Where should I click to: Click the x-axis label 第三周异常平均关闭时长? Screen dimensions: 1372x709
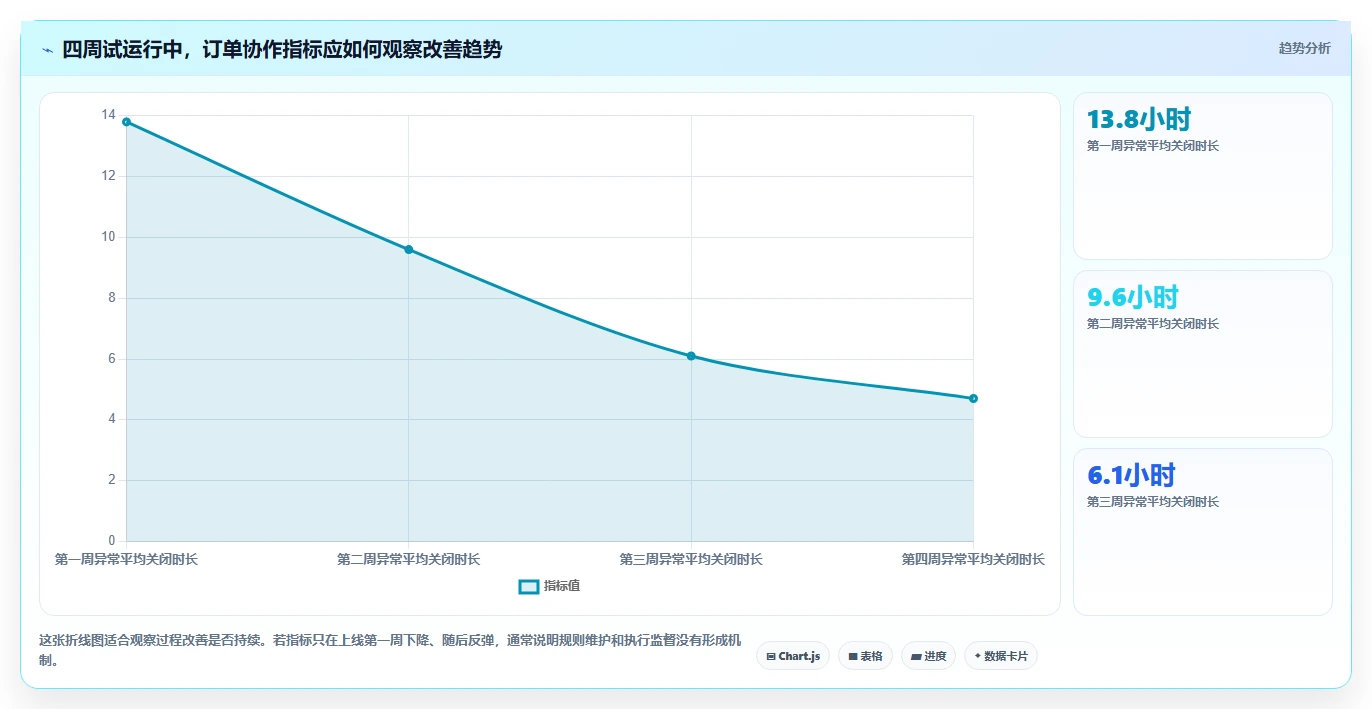click(x=691, y=560)
